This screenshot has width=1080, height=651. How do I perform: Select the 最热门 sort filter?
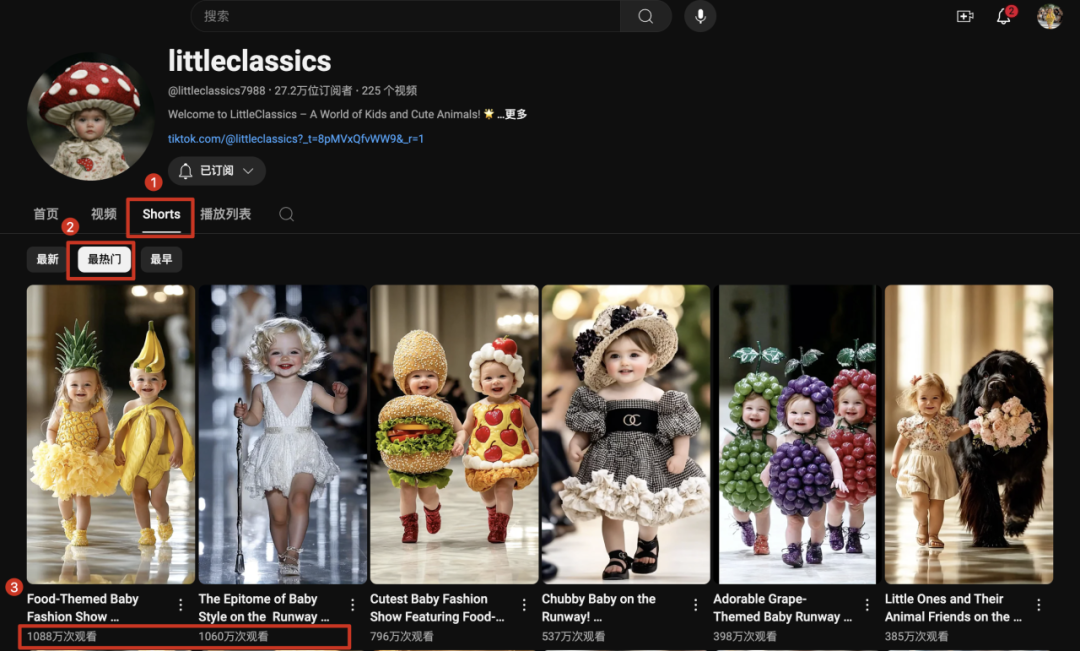coord(104,260)
